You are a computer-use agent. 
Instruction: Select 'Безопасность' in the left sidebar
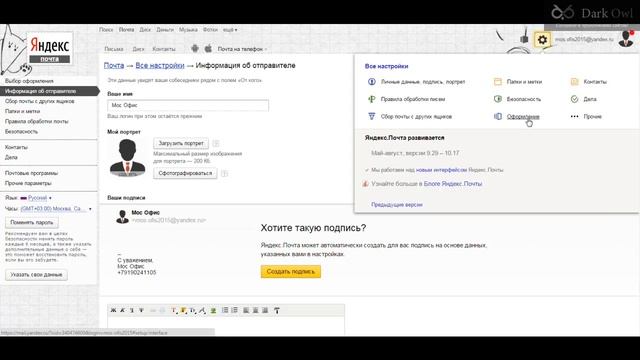[21, 131]
